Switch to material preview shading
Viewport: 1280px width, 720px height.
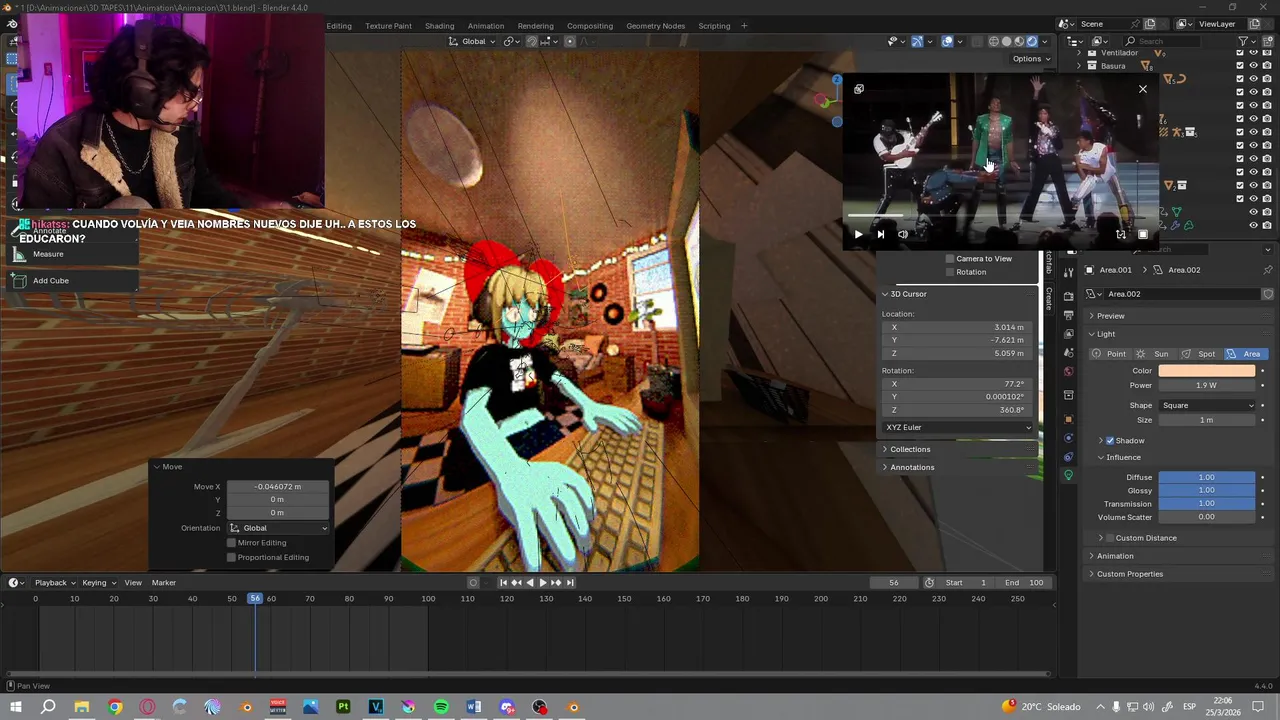(x=1019, y=41)
